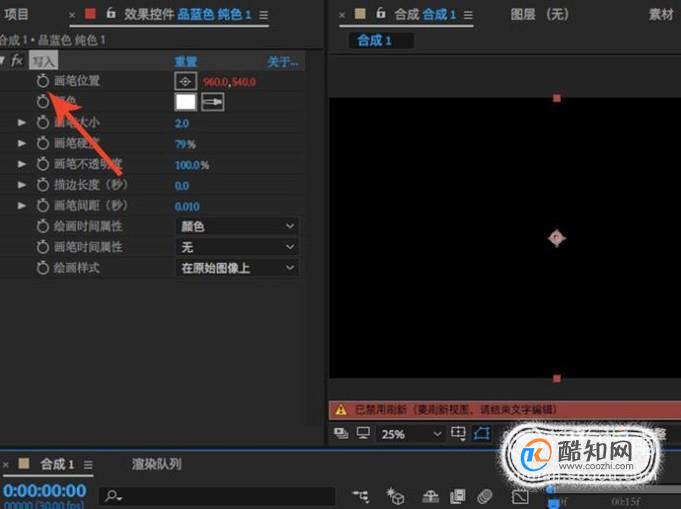
Task: Click the 画笔位置 crosshair point picker
Action: point(185,81)
